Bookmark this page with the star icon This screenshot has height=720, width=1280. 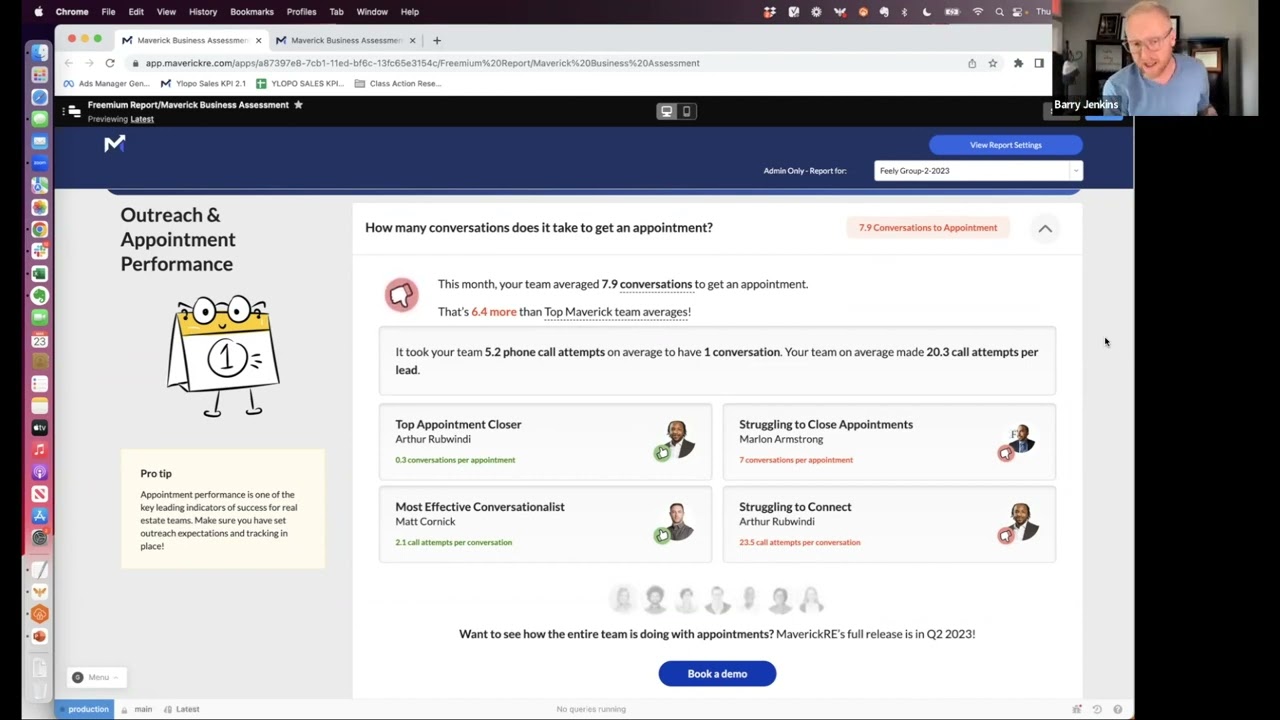coord(993,63)
